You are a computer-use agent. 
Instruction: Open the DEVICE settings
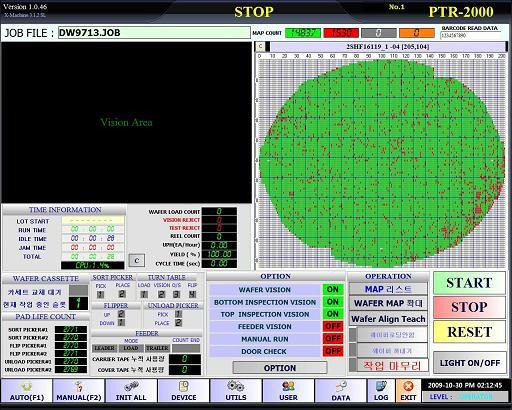(x=184, y=391)
